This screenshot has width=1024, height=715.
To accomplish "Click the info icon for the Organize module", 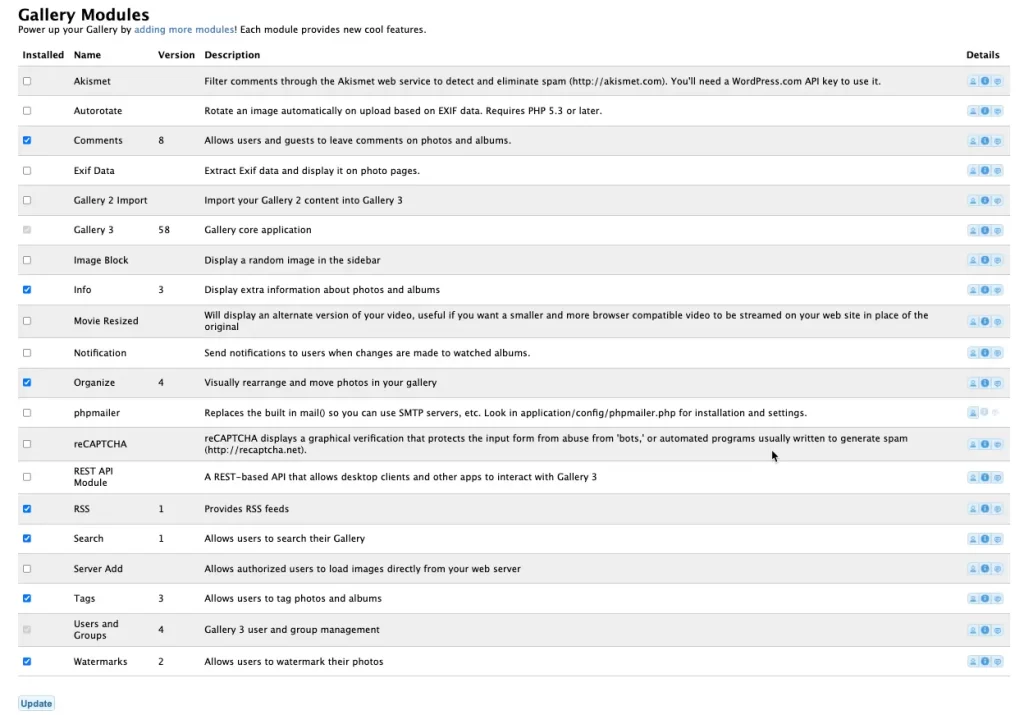I will pyautogui.click(x=985, y=383).
